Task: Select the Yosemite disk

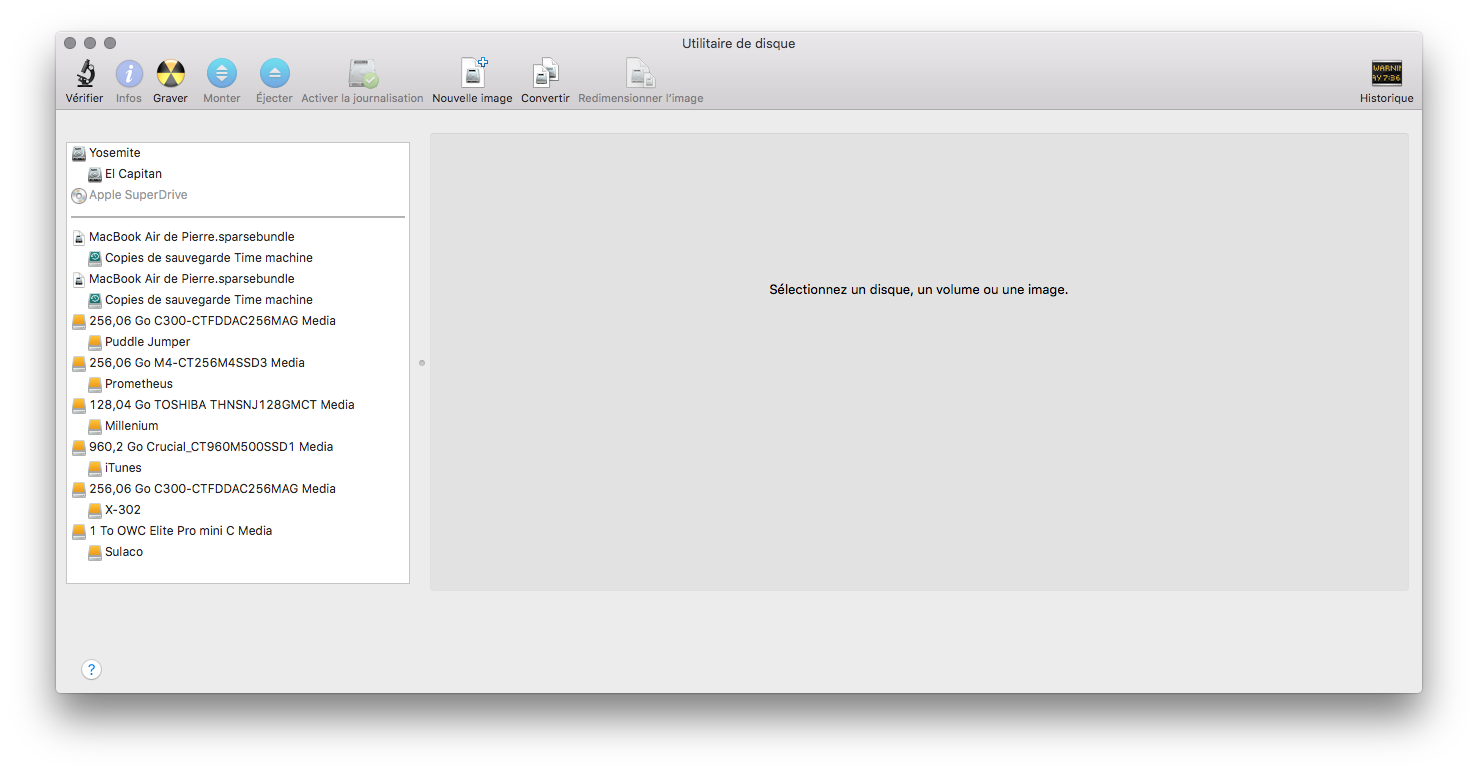Action: point(114,153)
